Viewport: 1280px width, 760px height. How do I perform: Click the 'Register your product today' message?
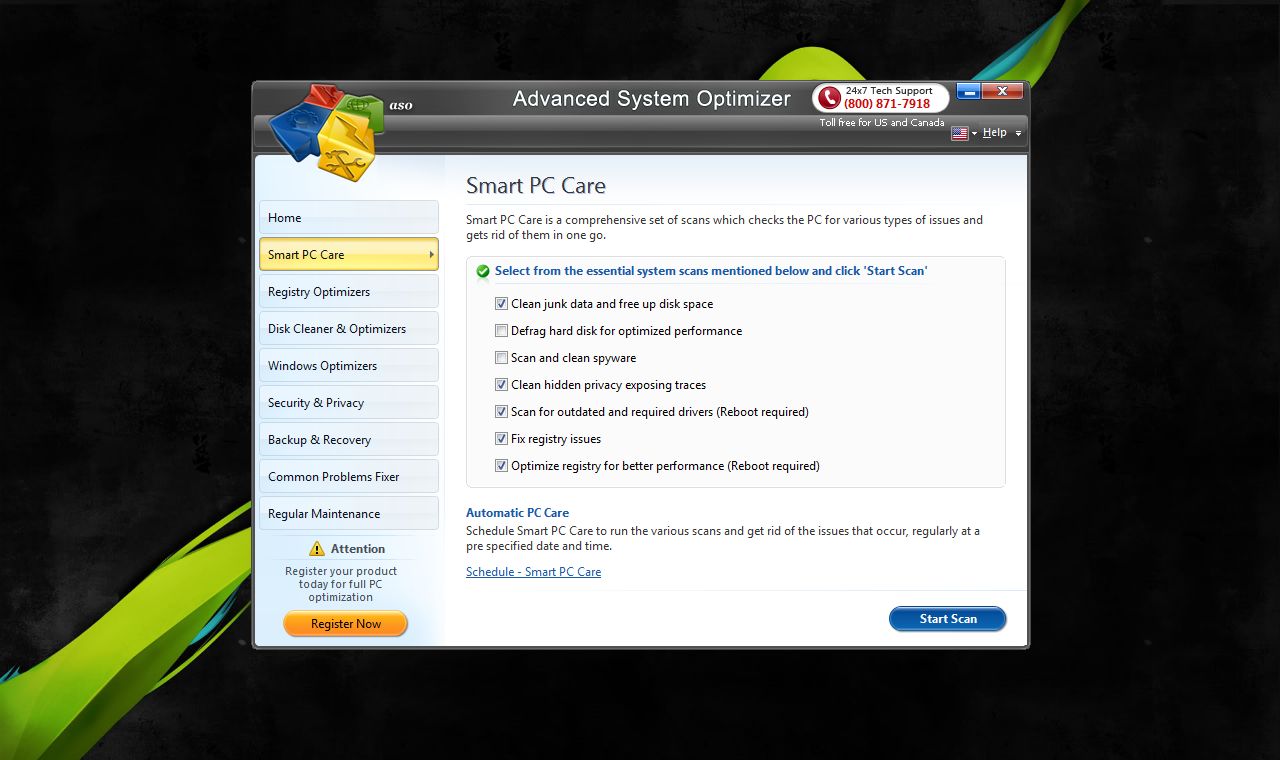[341, 584]
